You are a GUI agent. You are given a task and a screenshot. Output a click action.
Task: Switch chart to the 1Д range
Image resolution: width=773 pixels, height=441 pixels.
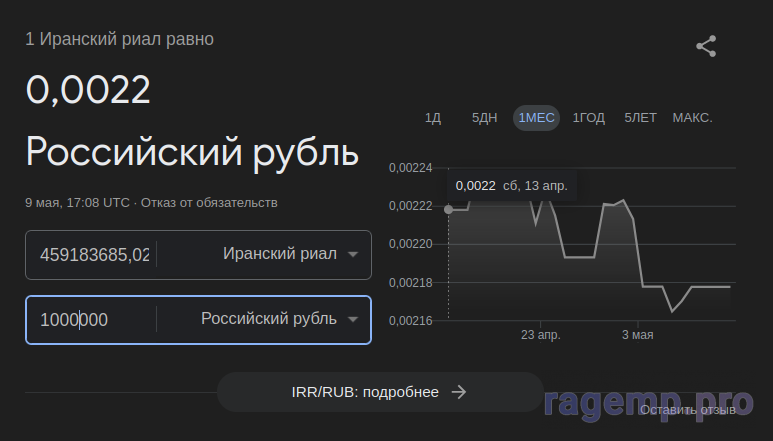click(x=433, y=118)
